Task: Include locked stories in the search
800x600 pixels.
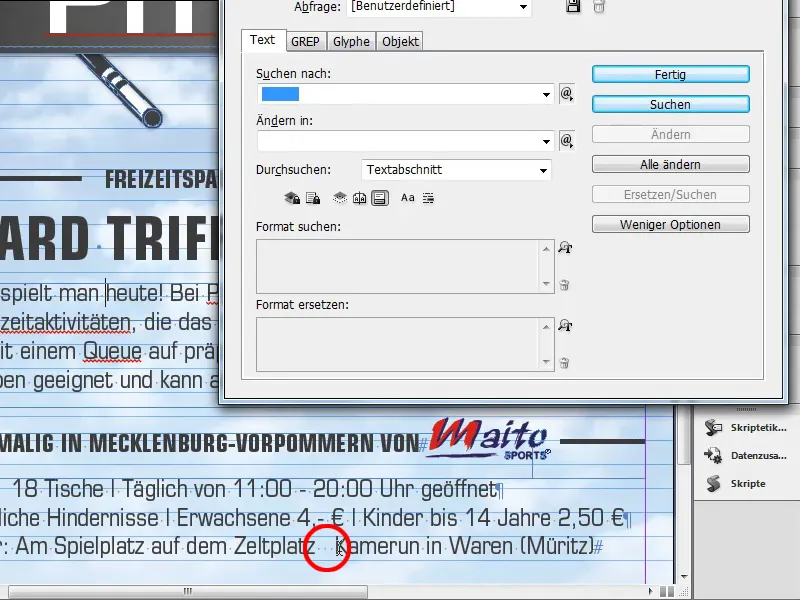Action: (311, 197)
